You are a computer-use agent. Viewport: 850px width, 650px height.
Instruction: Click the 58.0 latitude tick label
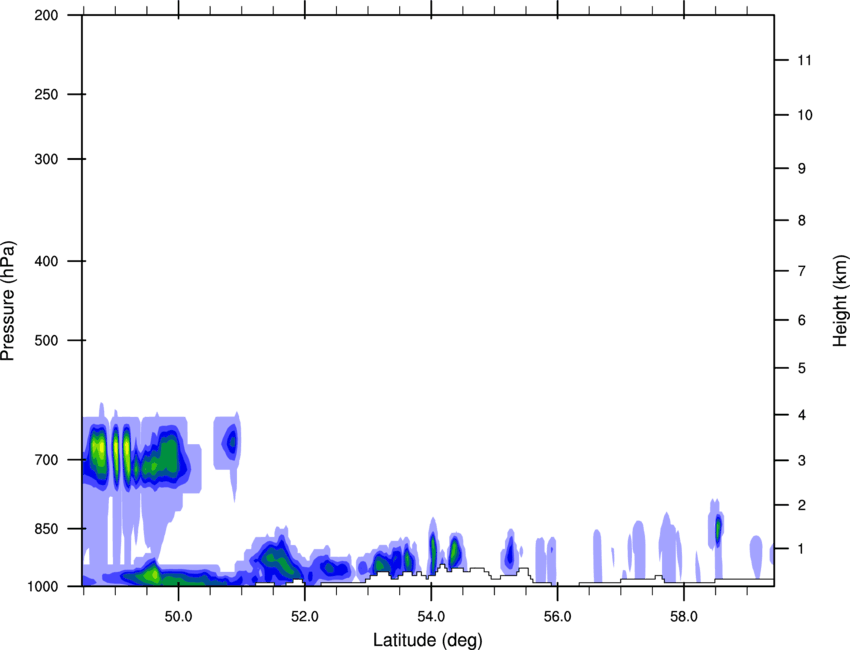pyautogui.click(x=684, y=617)
